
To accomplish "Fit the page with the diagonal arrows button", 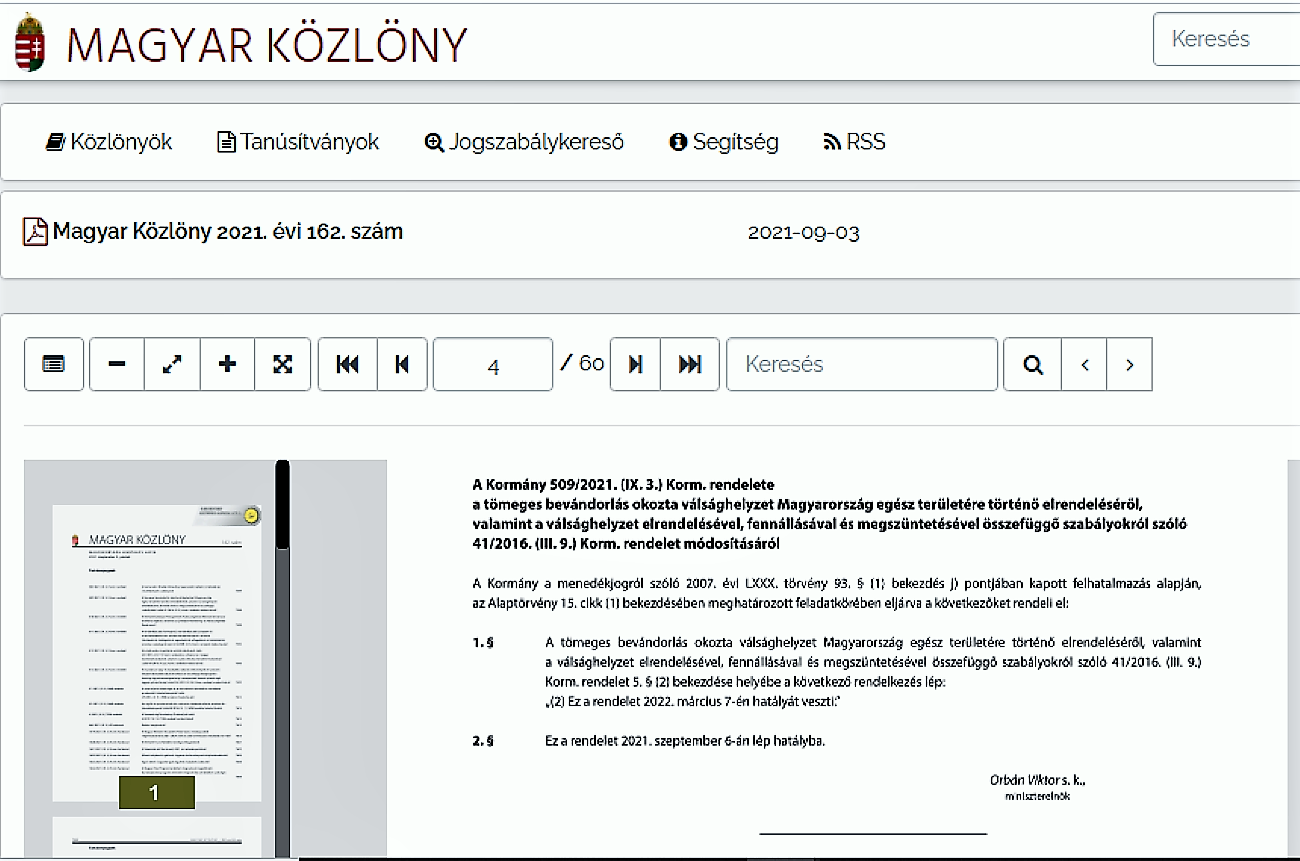I will (172, 364).
